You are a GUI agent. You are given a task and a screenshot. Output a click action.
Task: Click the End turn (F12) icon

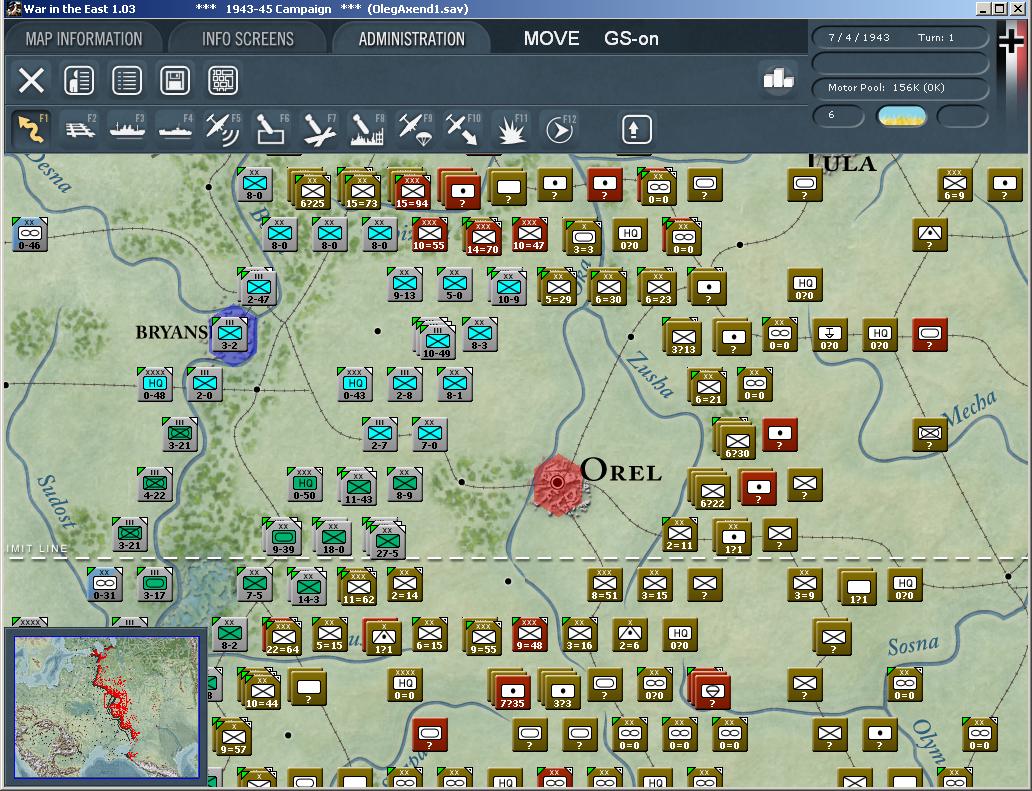pyautogui.click(x=559, y=129)
